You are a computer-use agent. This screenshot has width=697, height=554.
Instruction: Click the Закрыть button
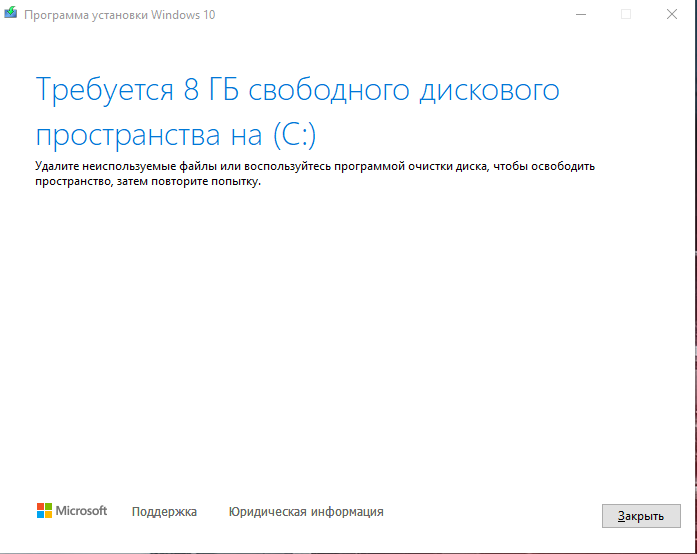641,516
